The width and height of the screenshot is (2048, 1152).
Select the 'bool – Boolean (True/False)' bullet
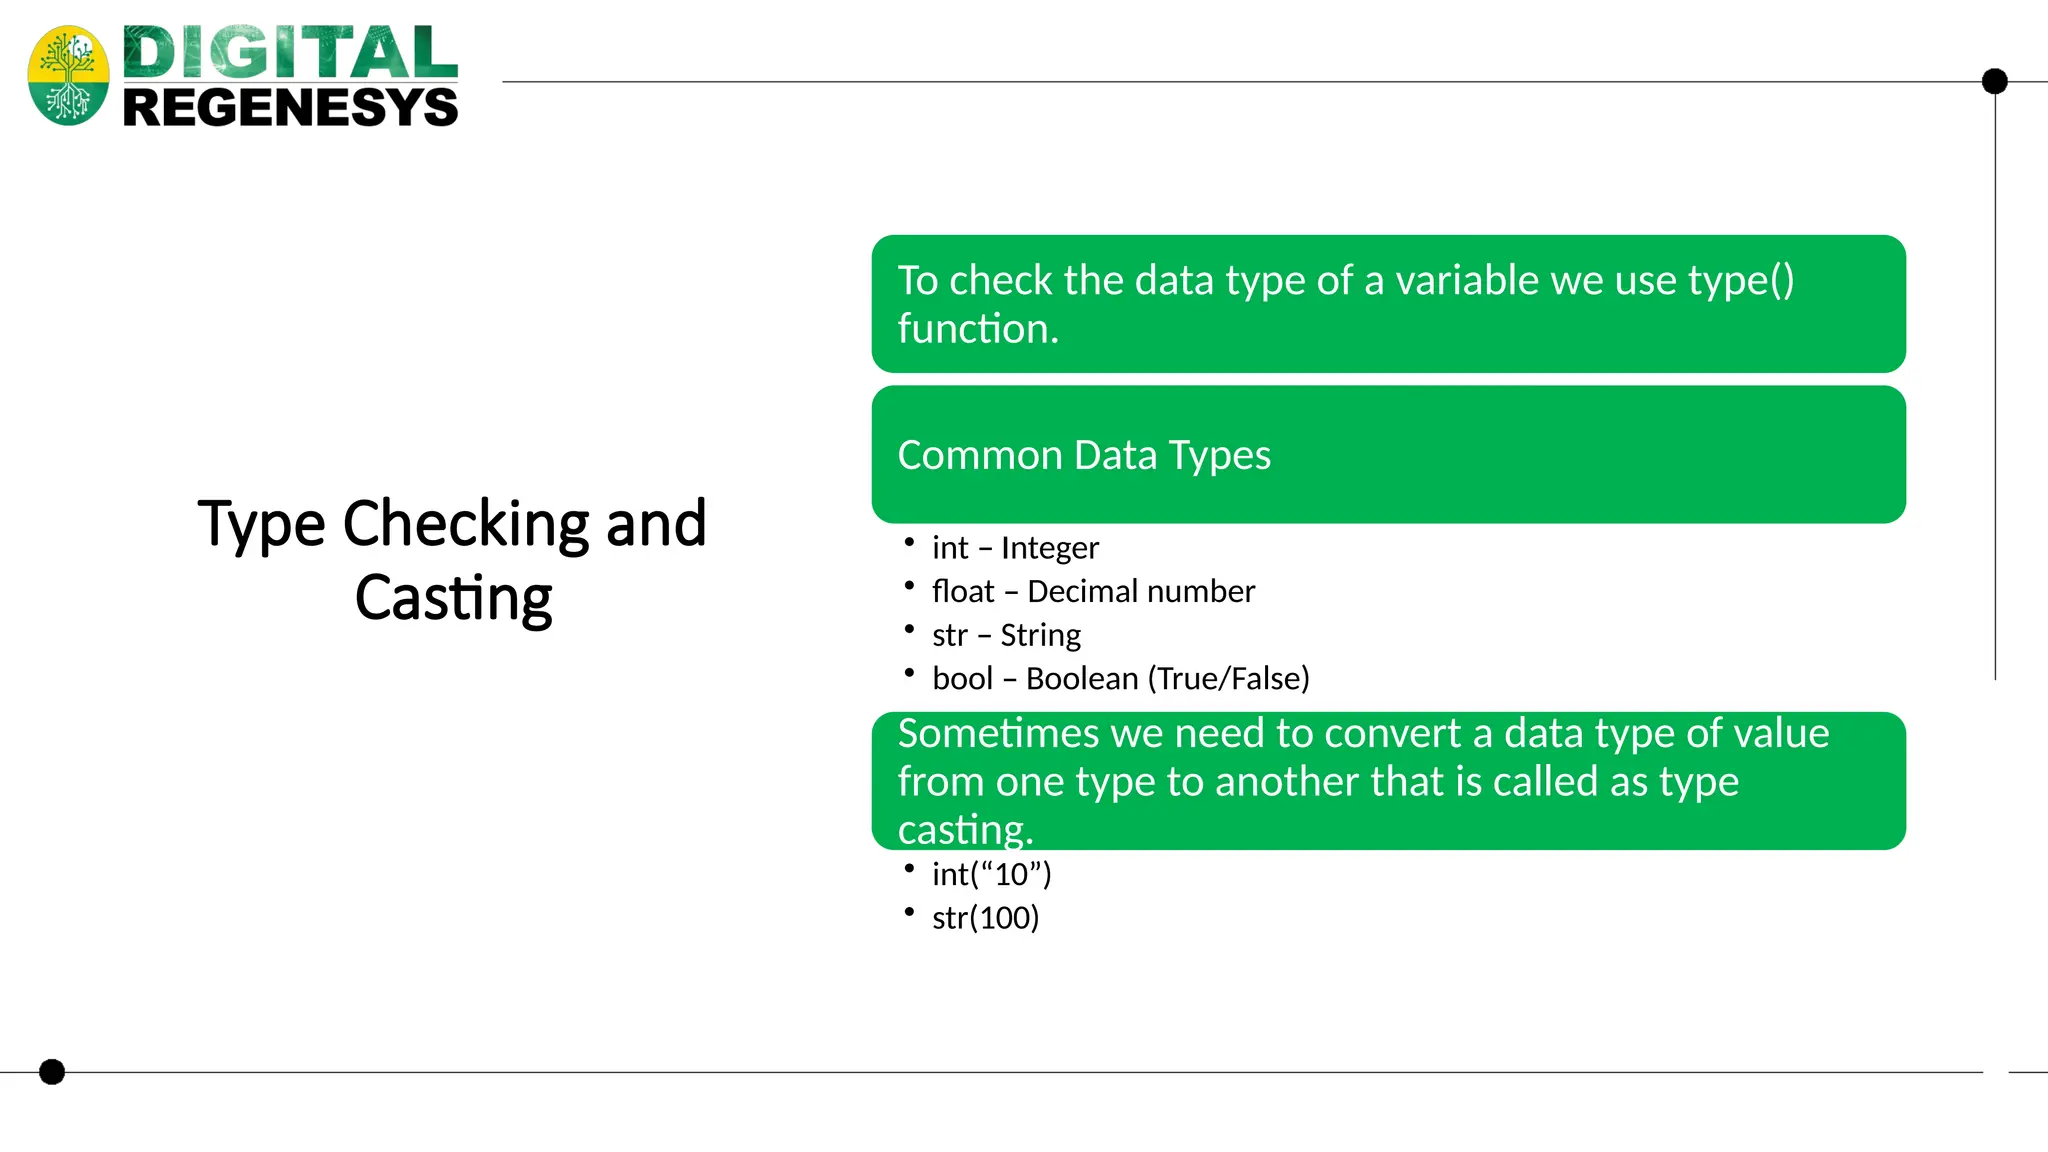tap(1120, 678)
